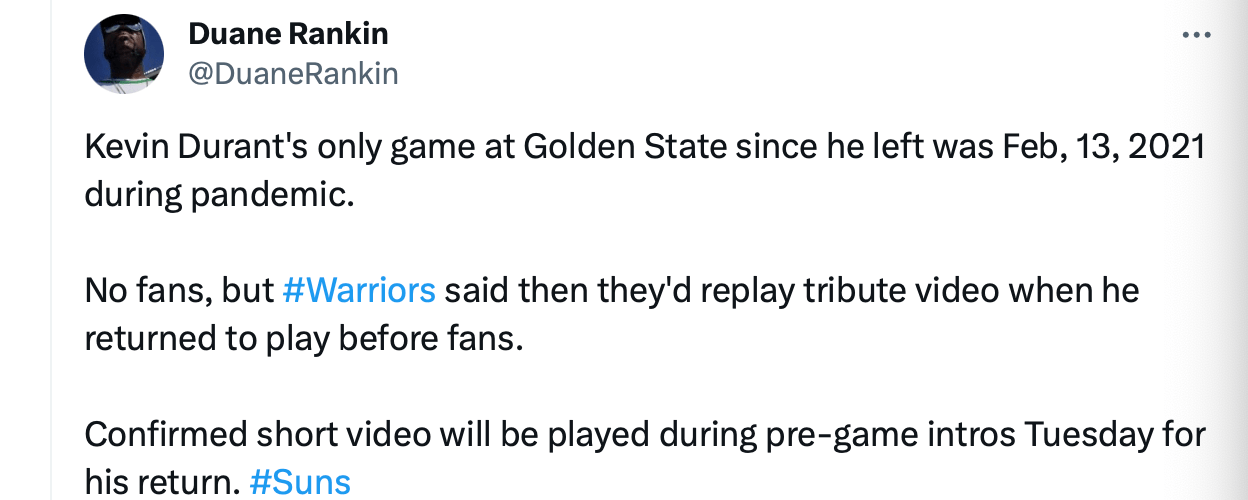Open the #Suns hashtag
Screen dimensions: 1248x500
pos(299,482)
